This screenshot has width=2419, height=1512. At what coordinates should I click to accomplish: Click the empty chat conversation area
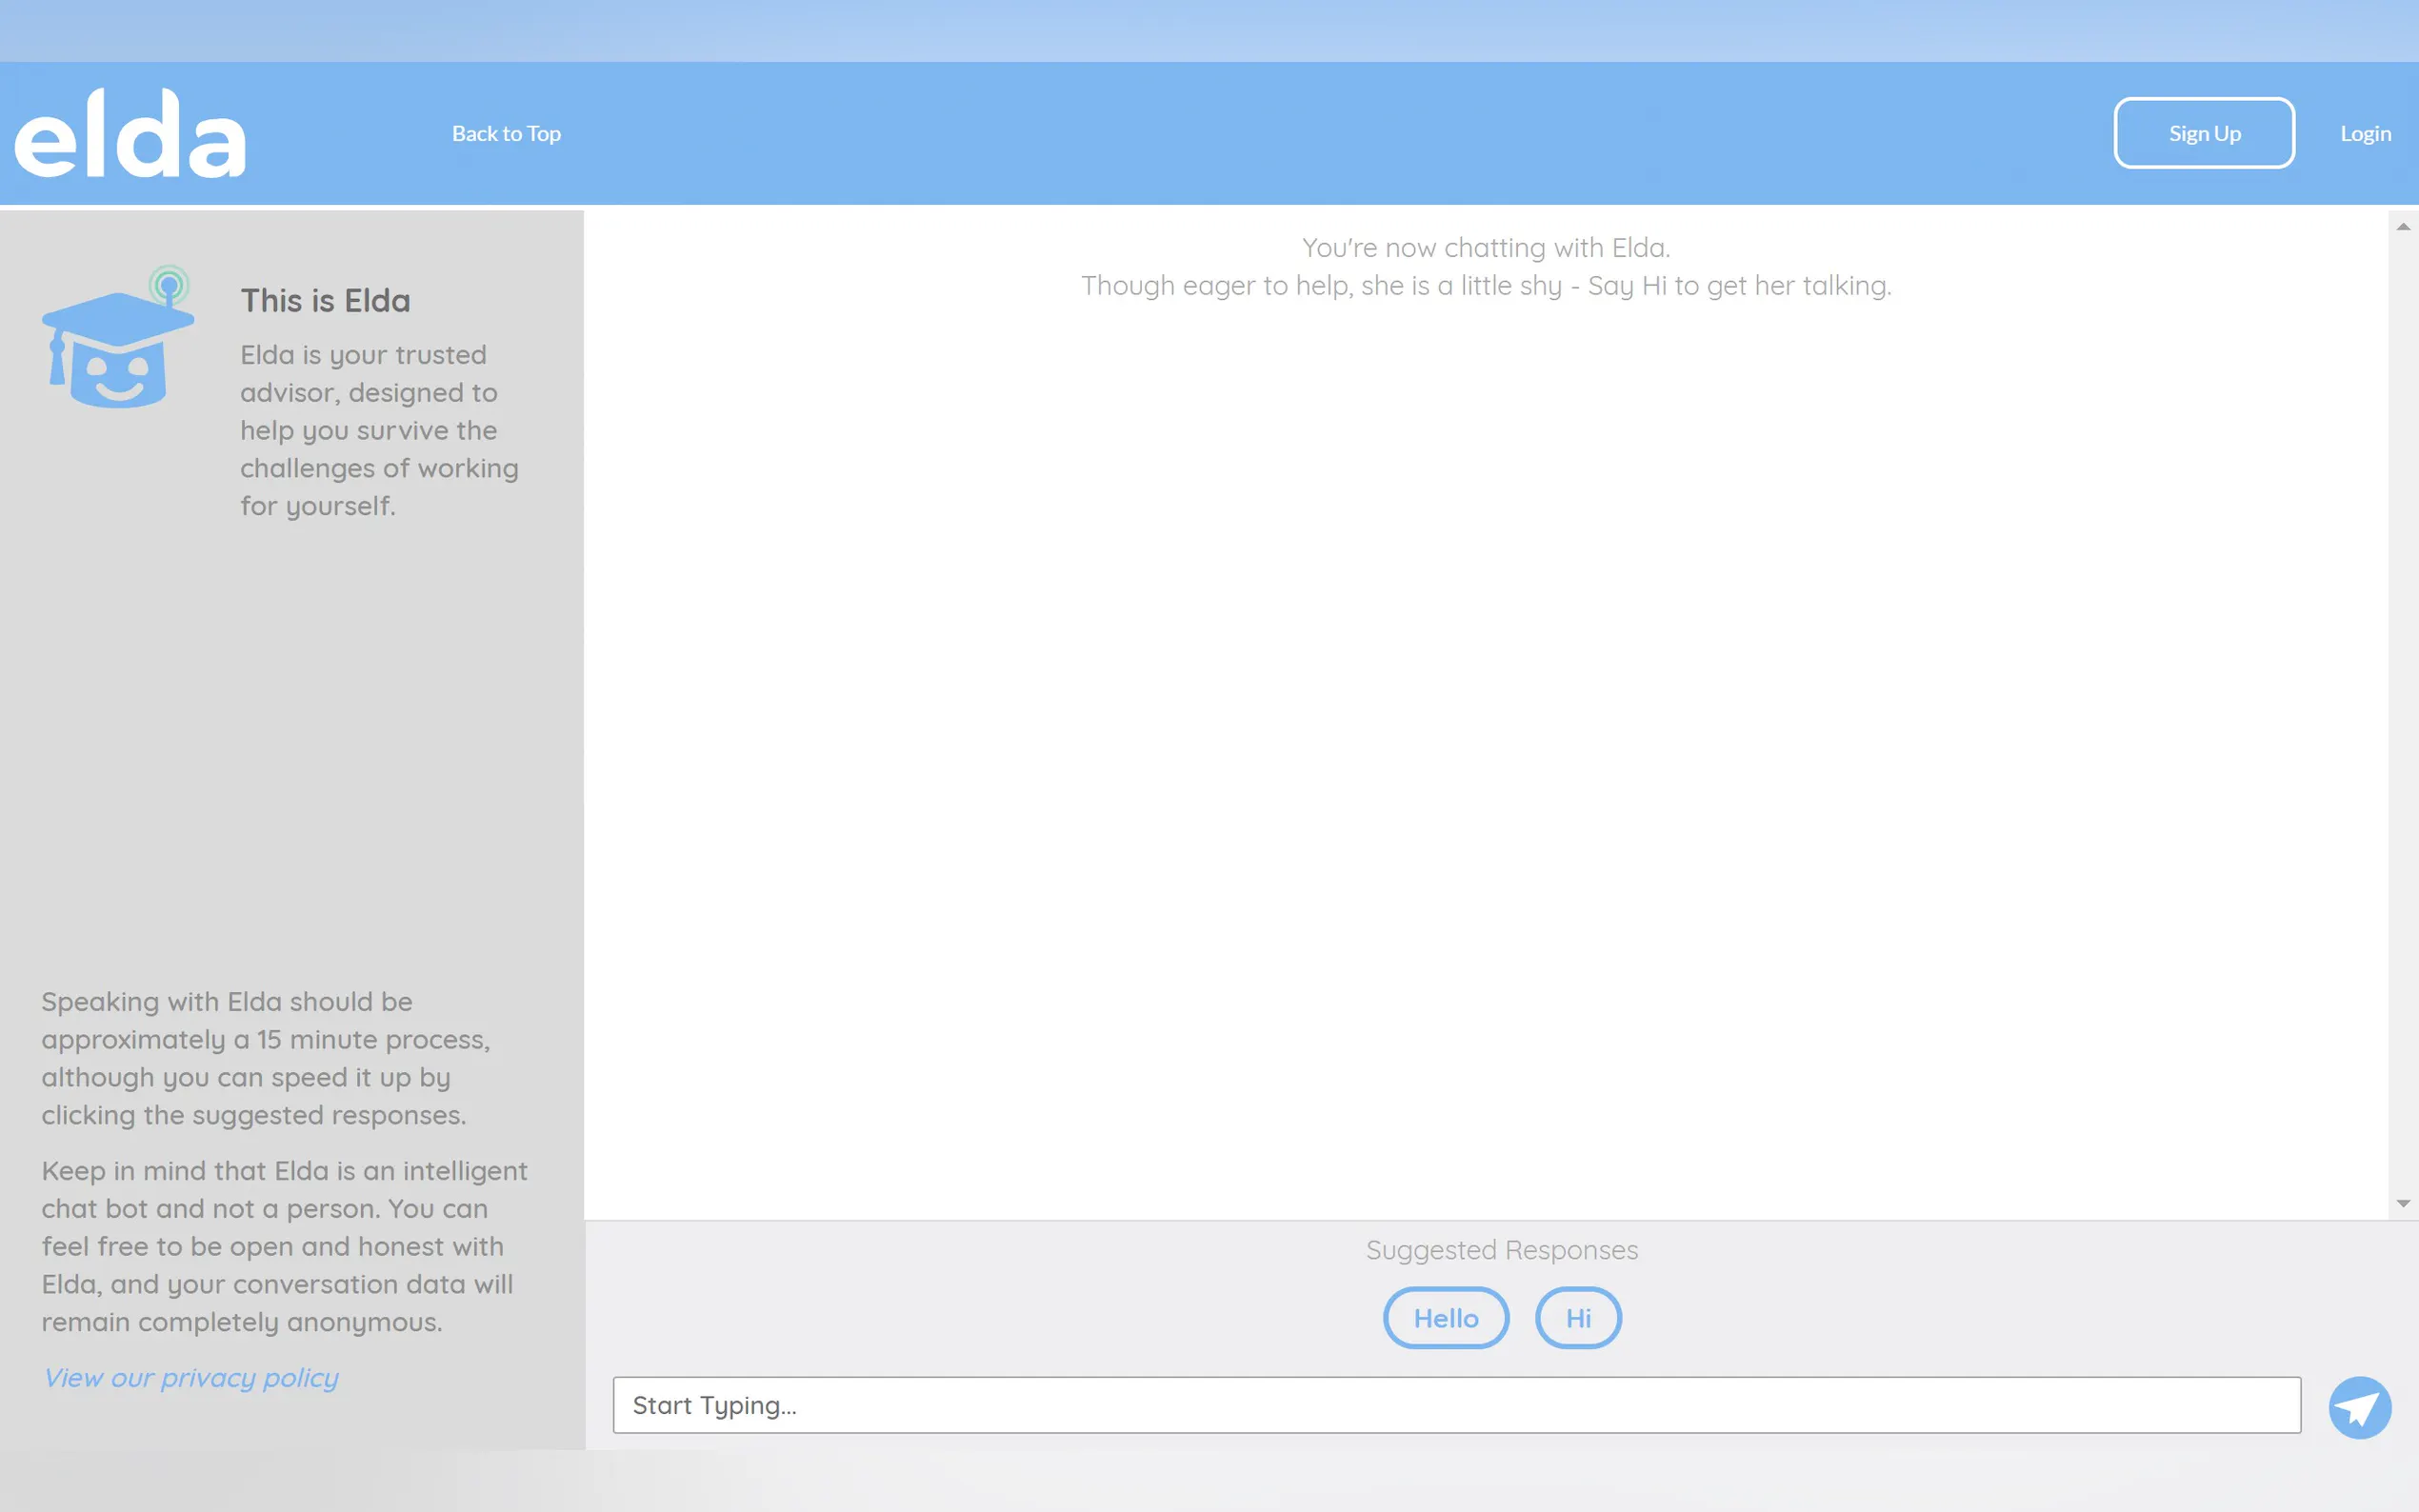tap(1486, 750)
